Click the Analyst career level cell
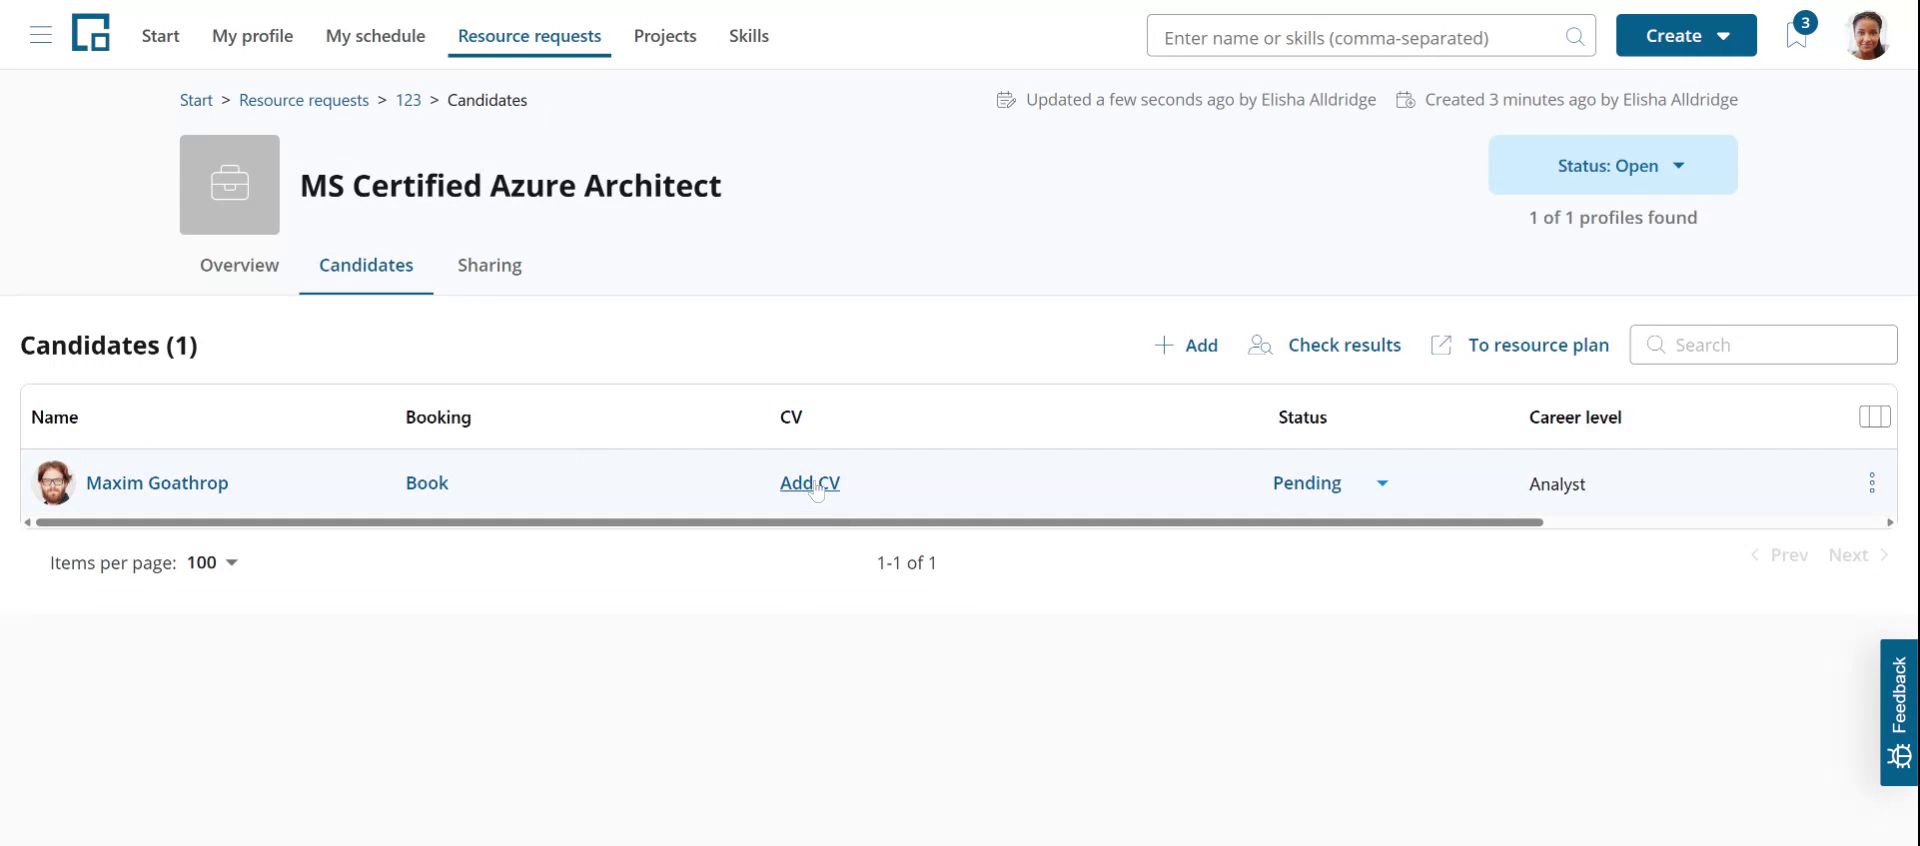The width and height of the screenshot is (1920, 846). coord(1557,484)
